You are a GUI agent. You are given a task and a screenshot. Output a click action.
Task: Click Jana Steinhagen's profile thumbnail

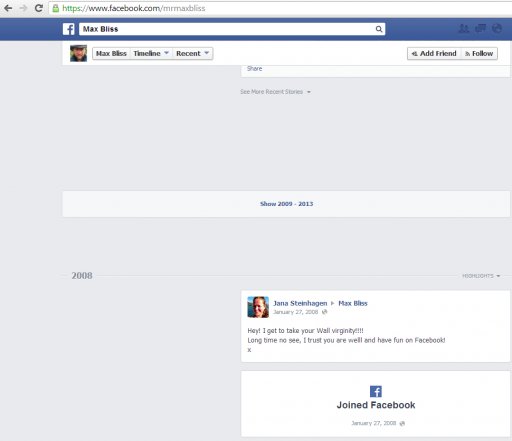258,307
